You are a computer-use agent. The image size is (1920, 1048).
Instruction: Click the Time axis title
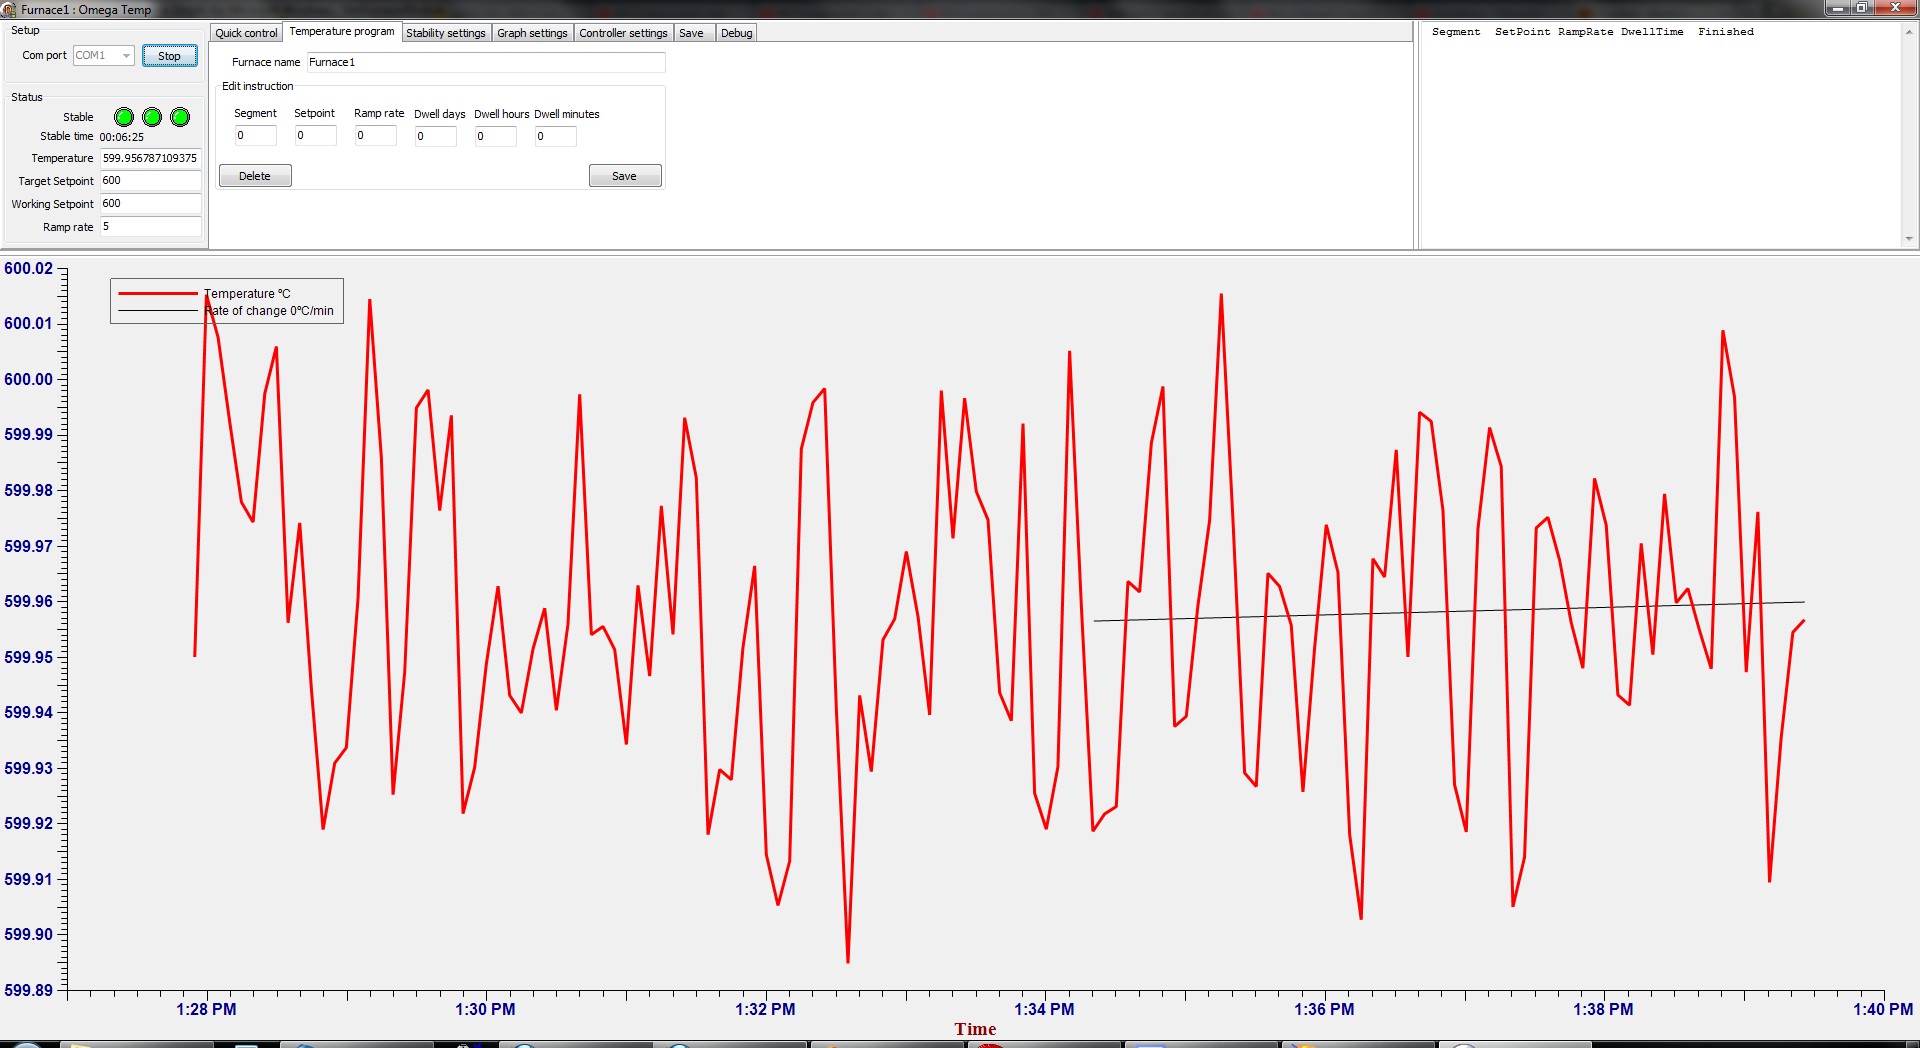tap(975, 1029)
